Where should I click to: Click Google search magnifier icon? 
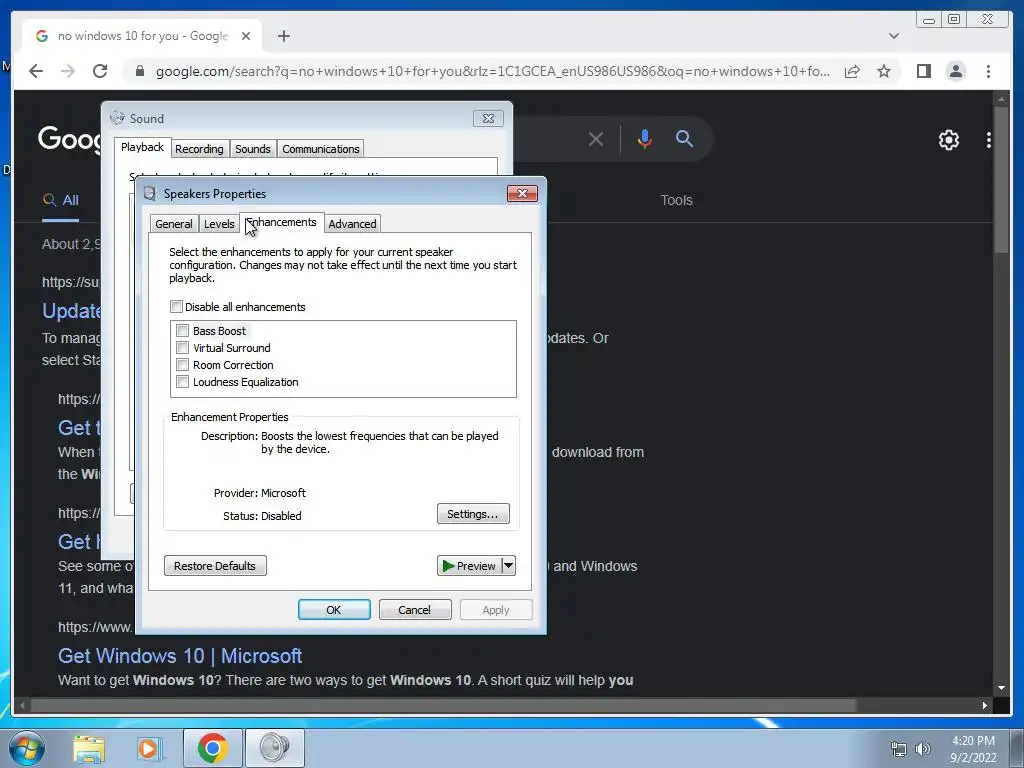tap(684, 138)
